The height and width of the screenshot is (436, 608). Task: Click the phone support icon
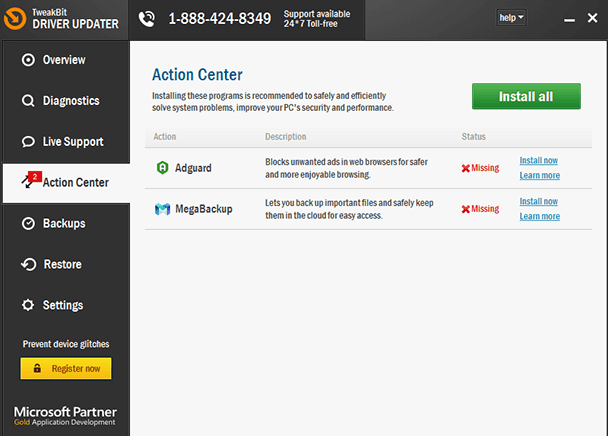[147, 19]
